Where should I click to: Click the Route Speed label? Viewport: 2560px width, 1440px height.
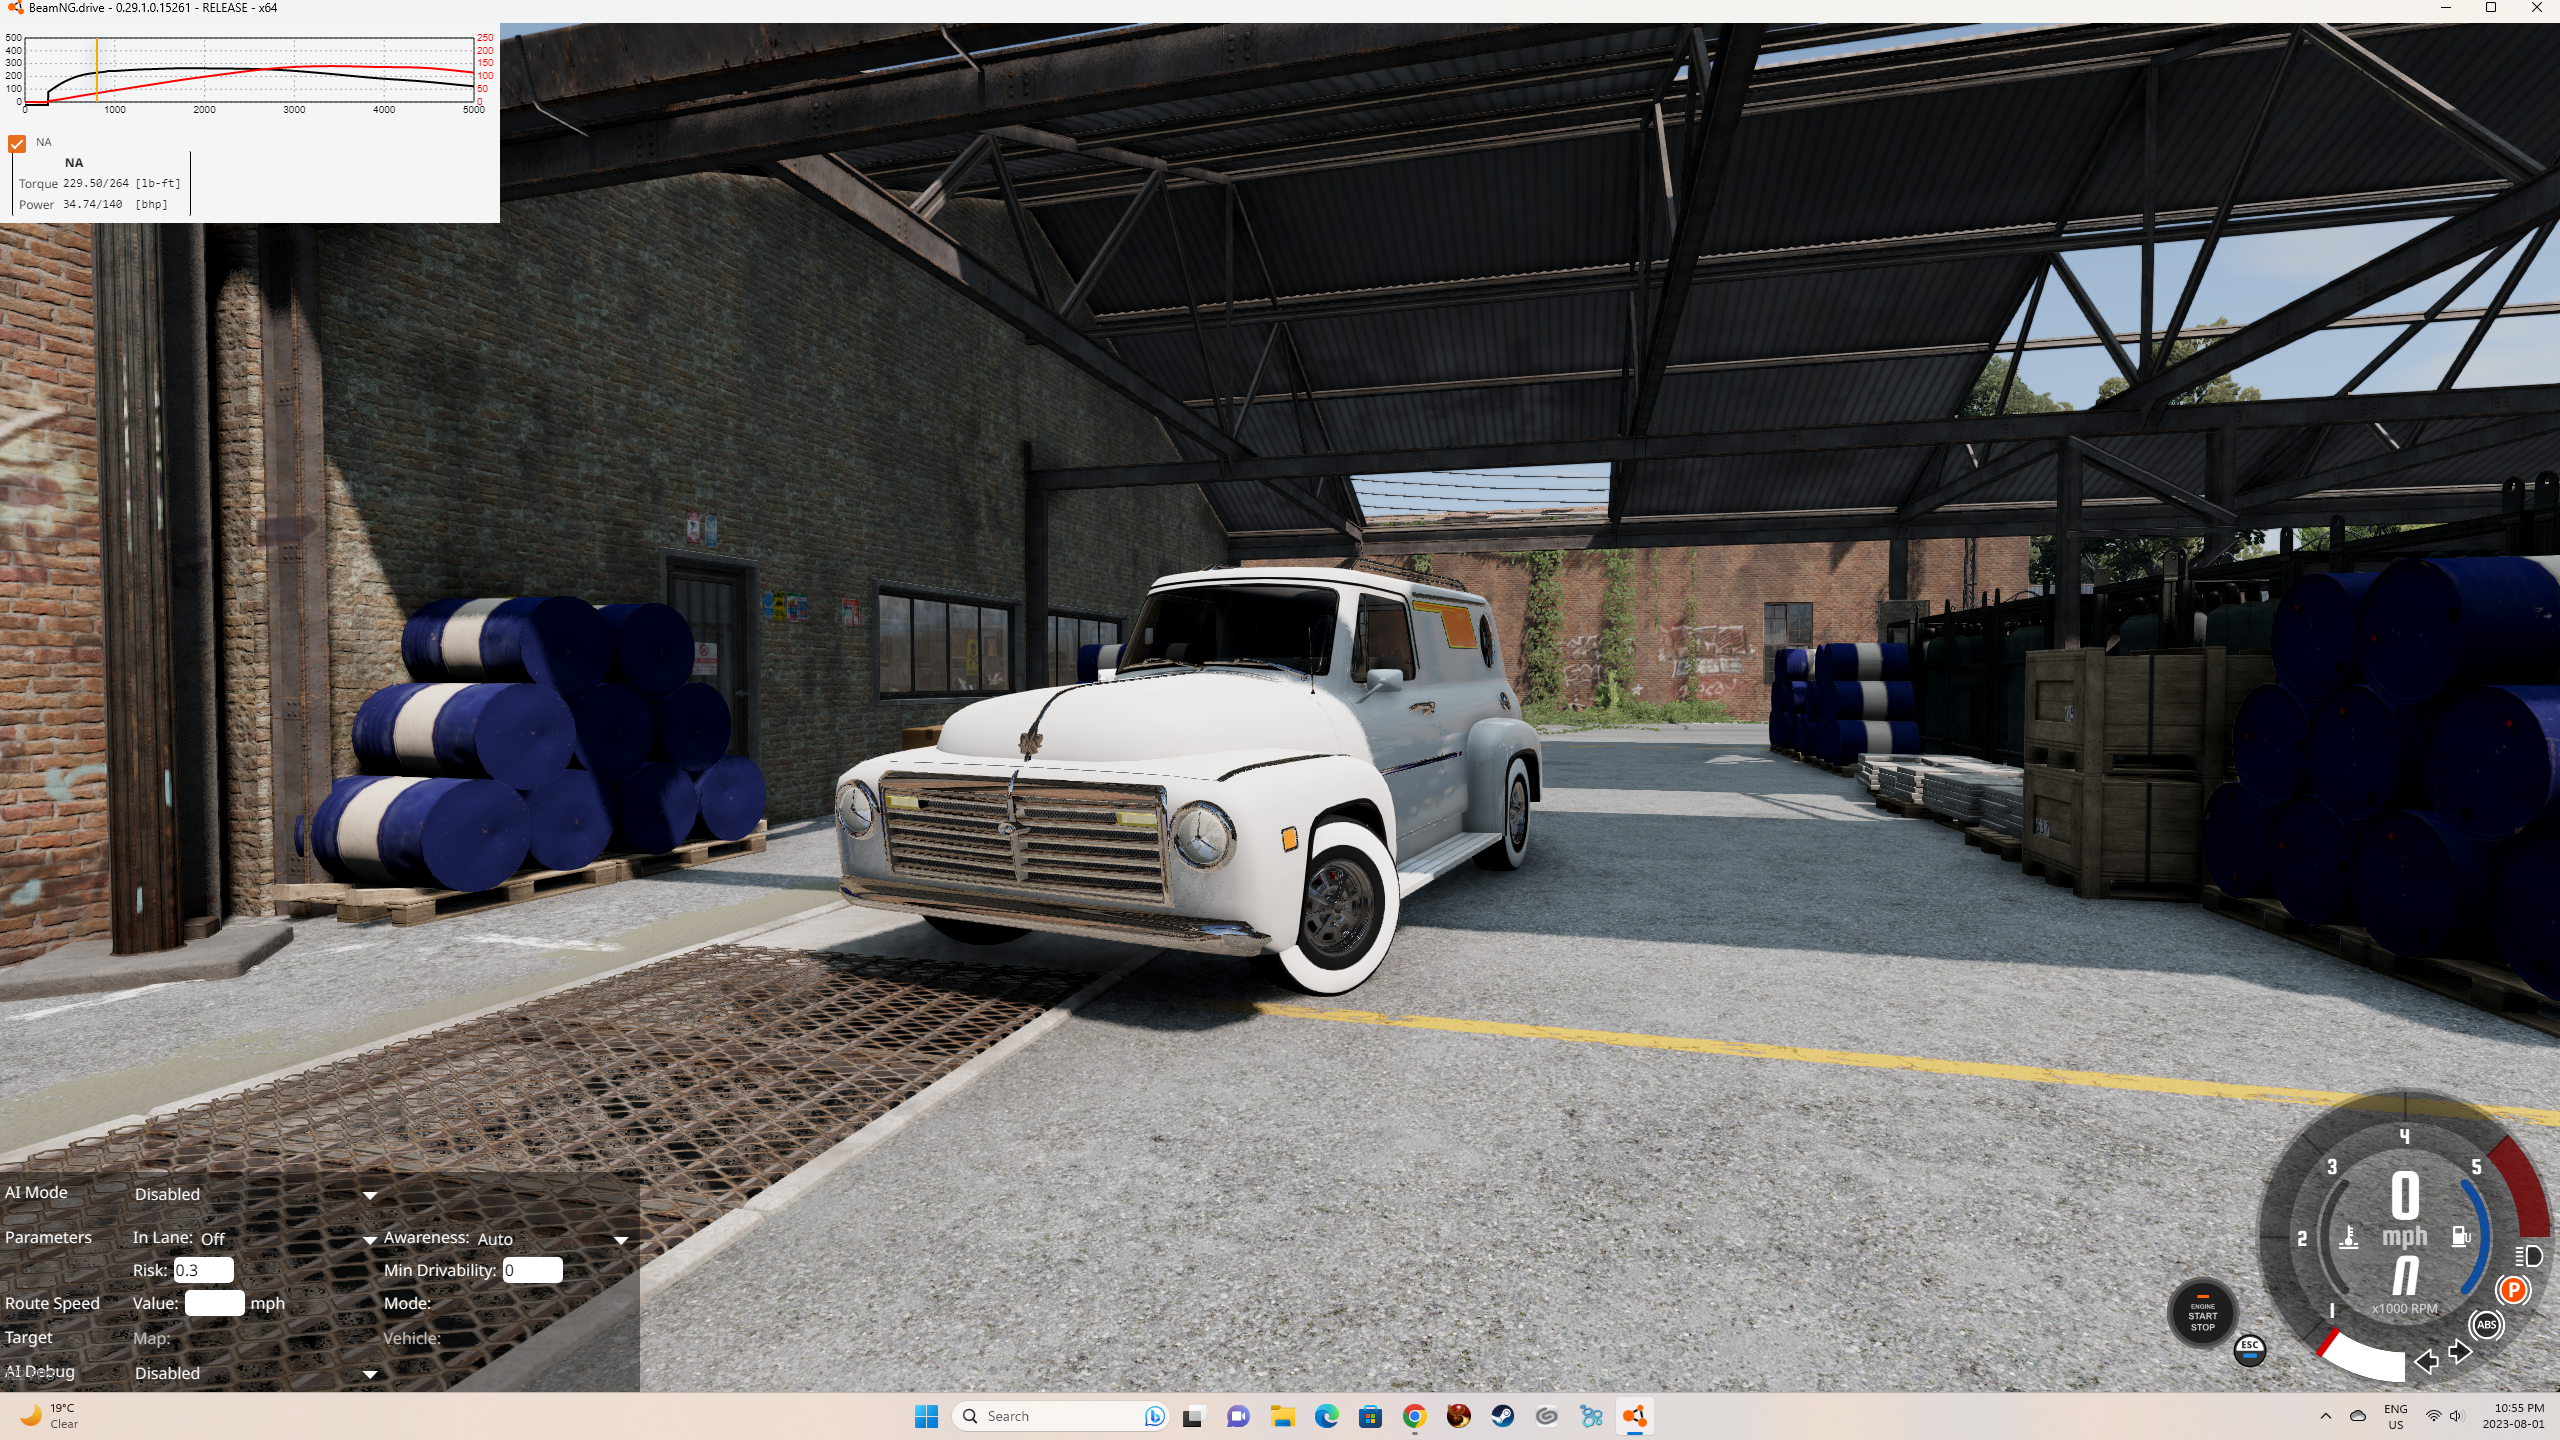coord(52,1304)
